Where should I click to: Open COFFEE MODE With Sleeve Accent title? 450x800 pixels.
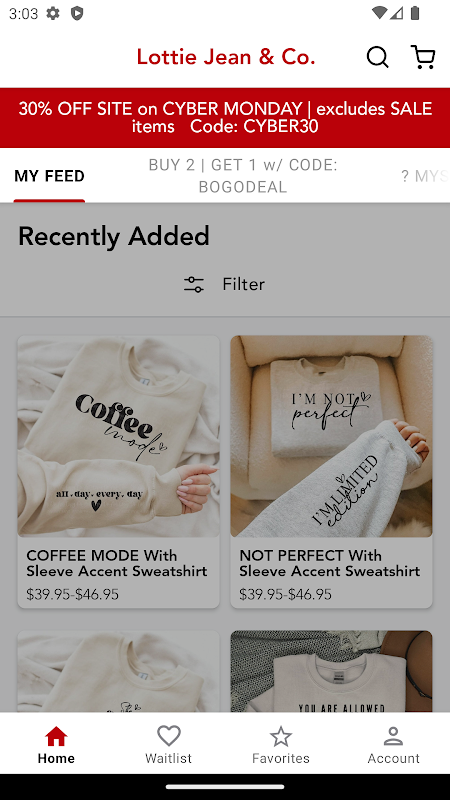[x=117, y=563]
